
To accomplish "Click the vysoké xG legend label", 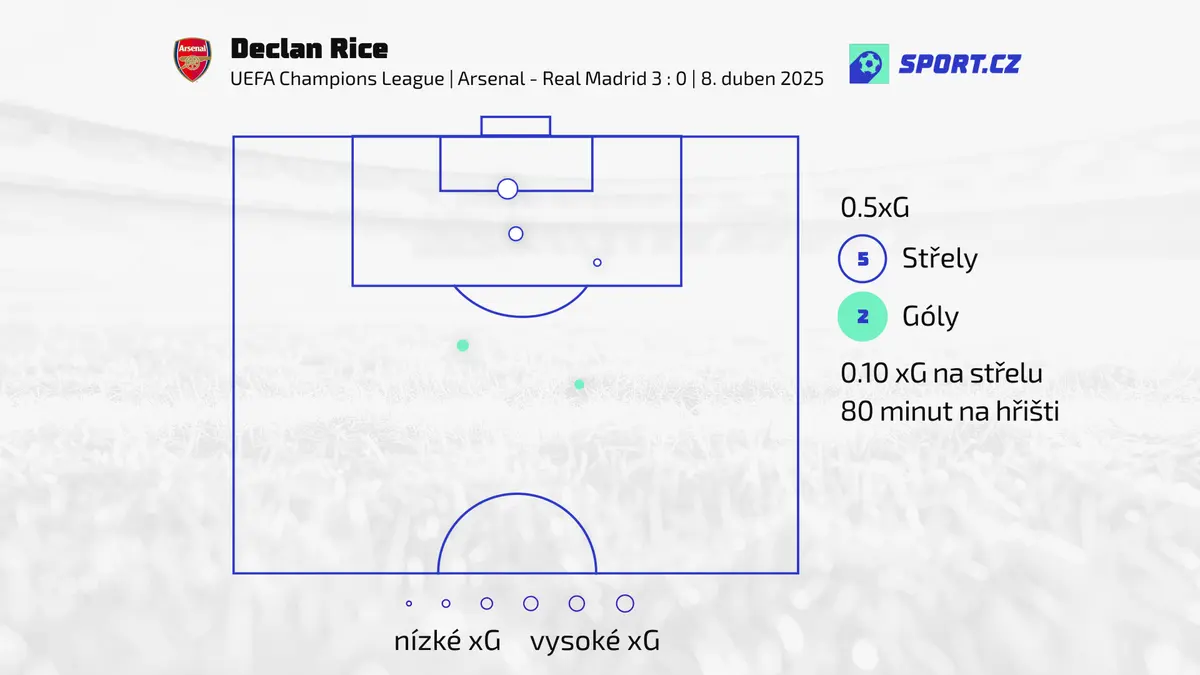I will [595, 641].
